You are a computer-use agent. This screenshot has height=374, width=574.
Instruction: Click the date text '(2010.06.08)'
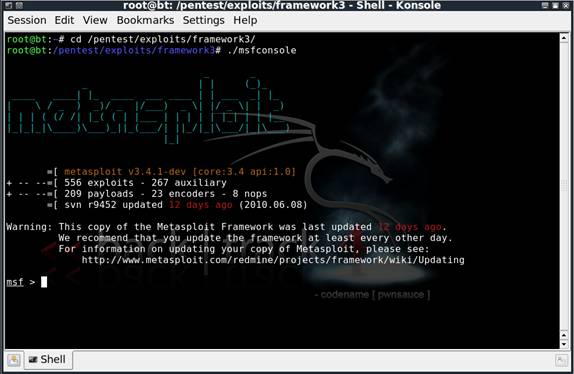(273, 205)
